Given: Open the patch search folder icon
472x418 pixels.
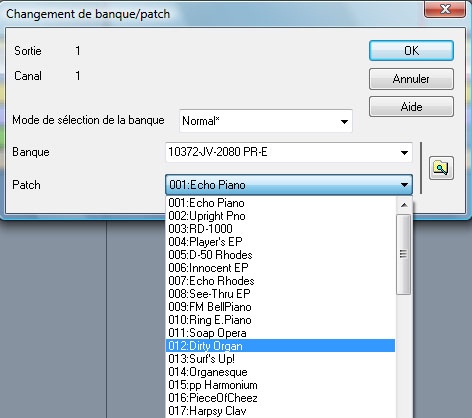Looking at the screenshot, I should [x=441, y=168].
